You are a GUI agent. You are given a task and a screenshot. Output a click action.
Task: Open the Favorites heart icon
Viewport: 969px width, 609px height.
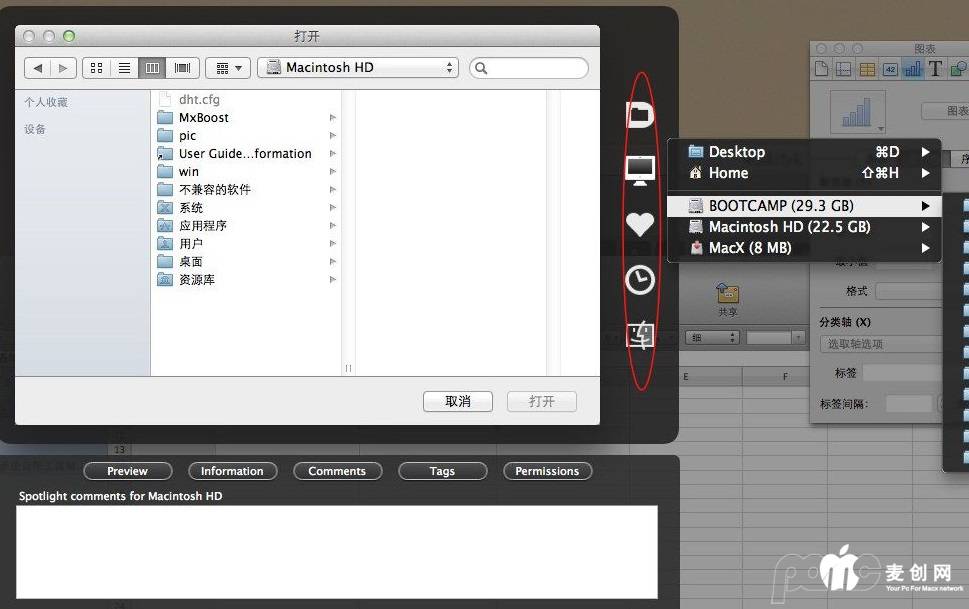(x=640, y=225)
